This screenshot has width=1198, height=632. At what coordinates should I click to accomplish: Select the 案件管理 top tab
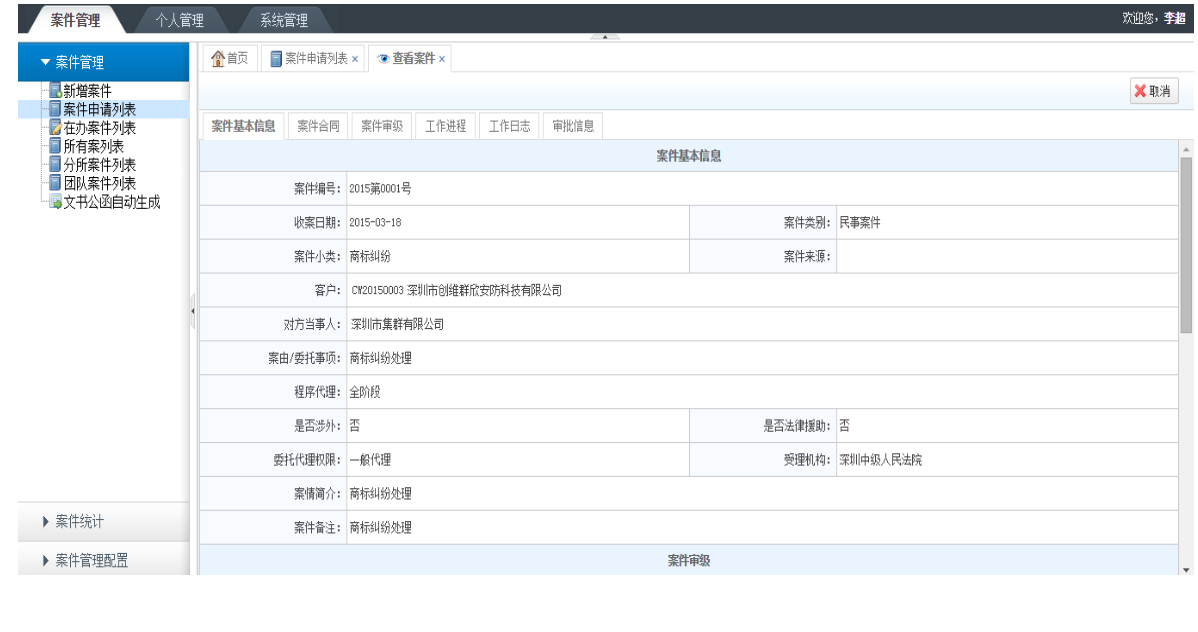[75, 21]
